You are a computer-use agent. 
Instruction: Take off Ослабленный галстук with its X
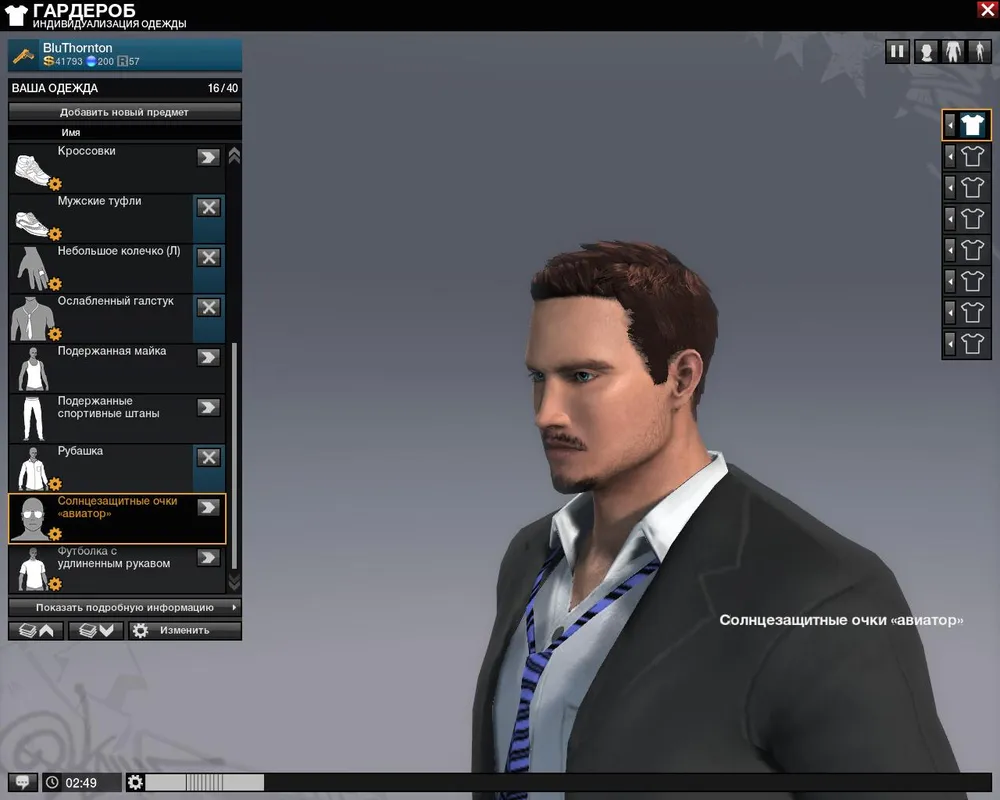209,307
